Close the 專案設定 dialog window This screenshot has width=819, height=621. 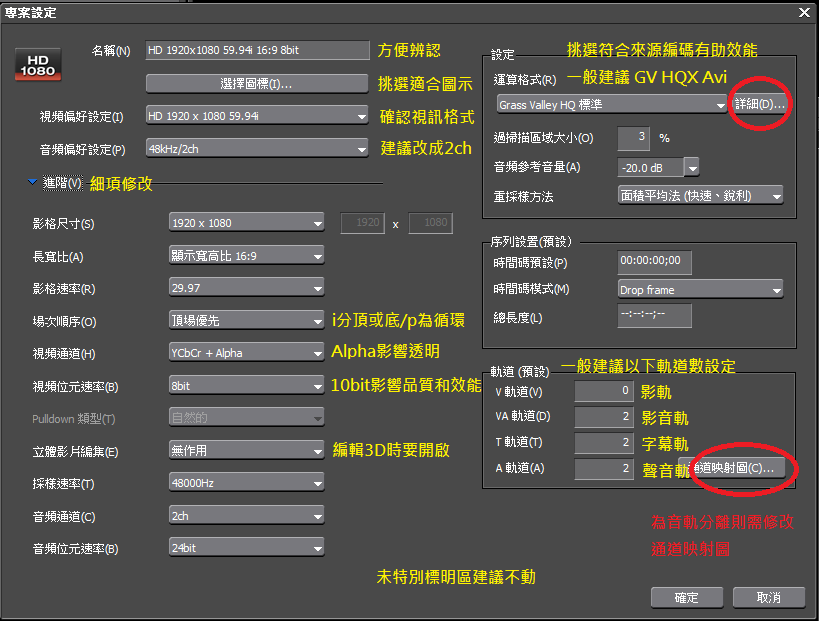coord(804,12)
